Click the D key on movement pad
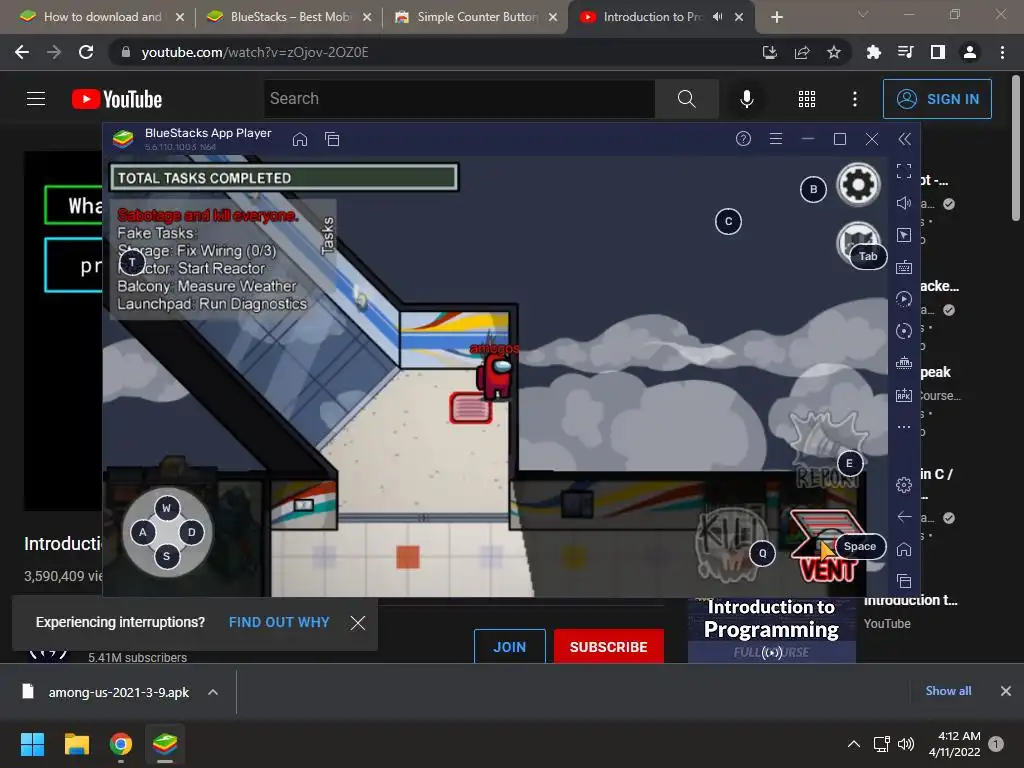The height and width of the screenshot is (768, 1024). [x=191, y=532]
